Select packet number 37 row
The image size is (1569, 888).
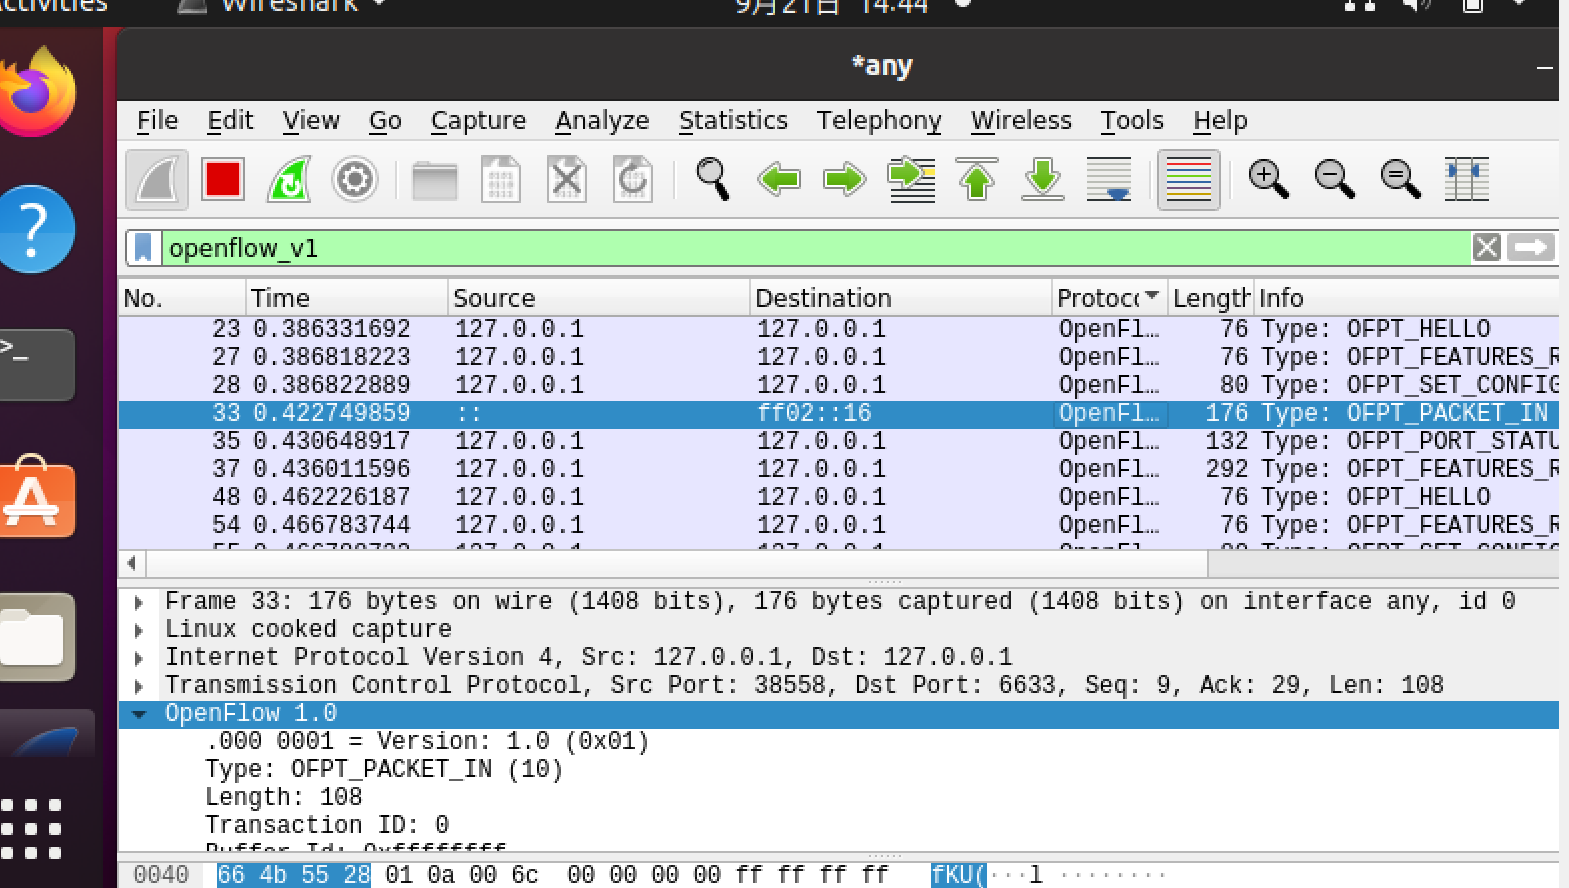[839, 469]
